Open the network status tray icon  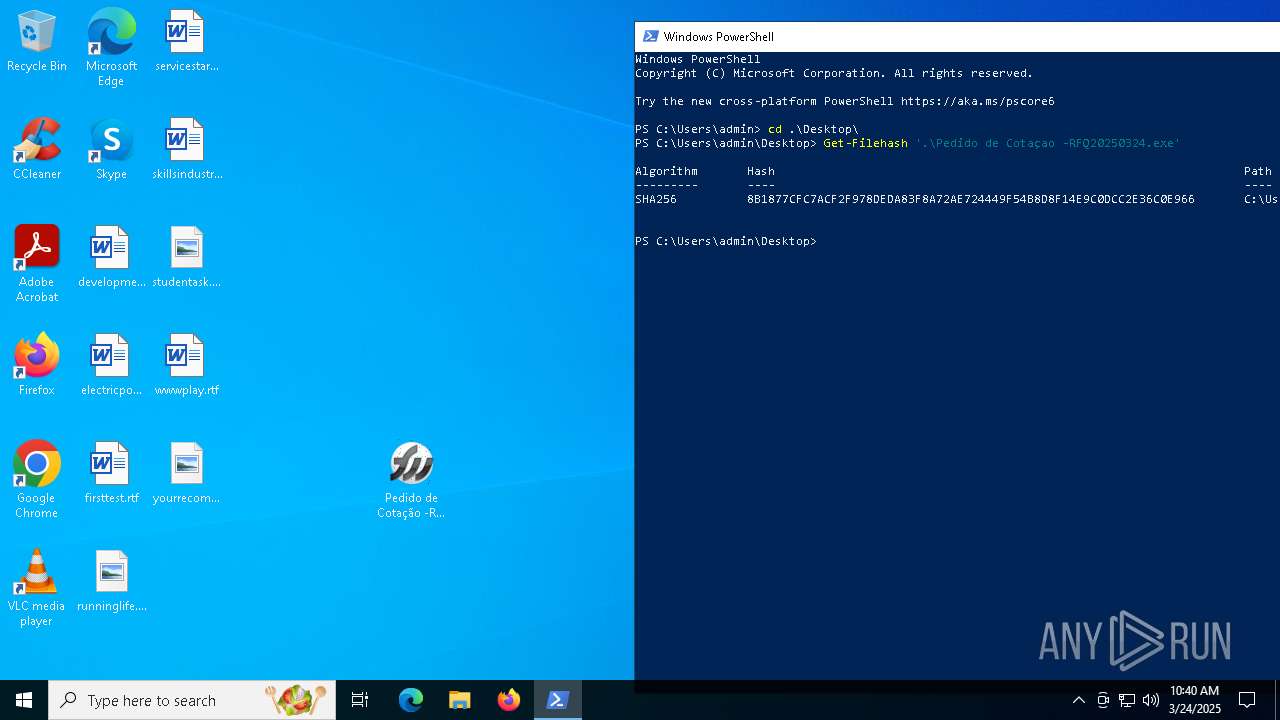tap(1126, 700)
